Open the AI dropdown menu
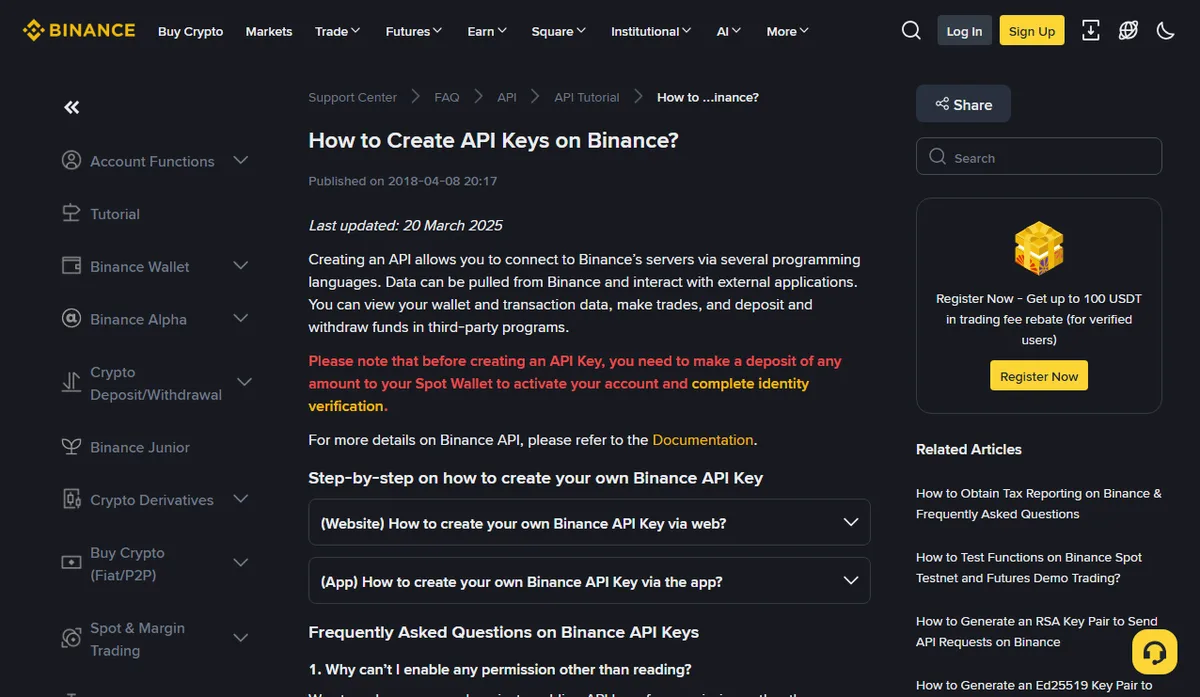Image resolution: width=1200 pixels, height=697 pixels. point(729,31)
